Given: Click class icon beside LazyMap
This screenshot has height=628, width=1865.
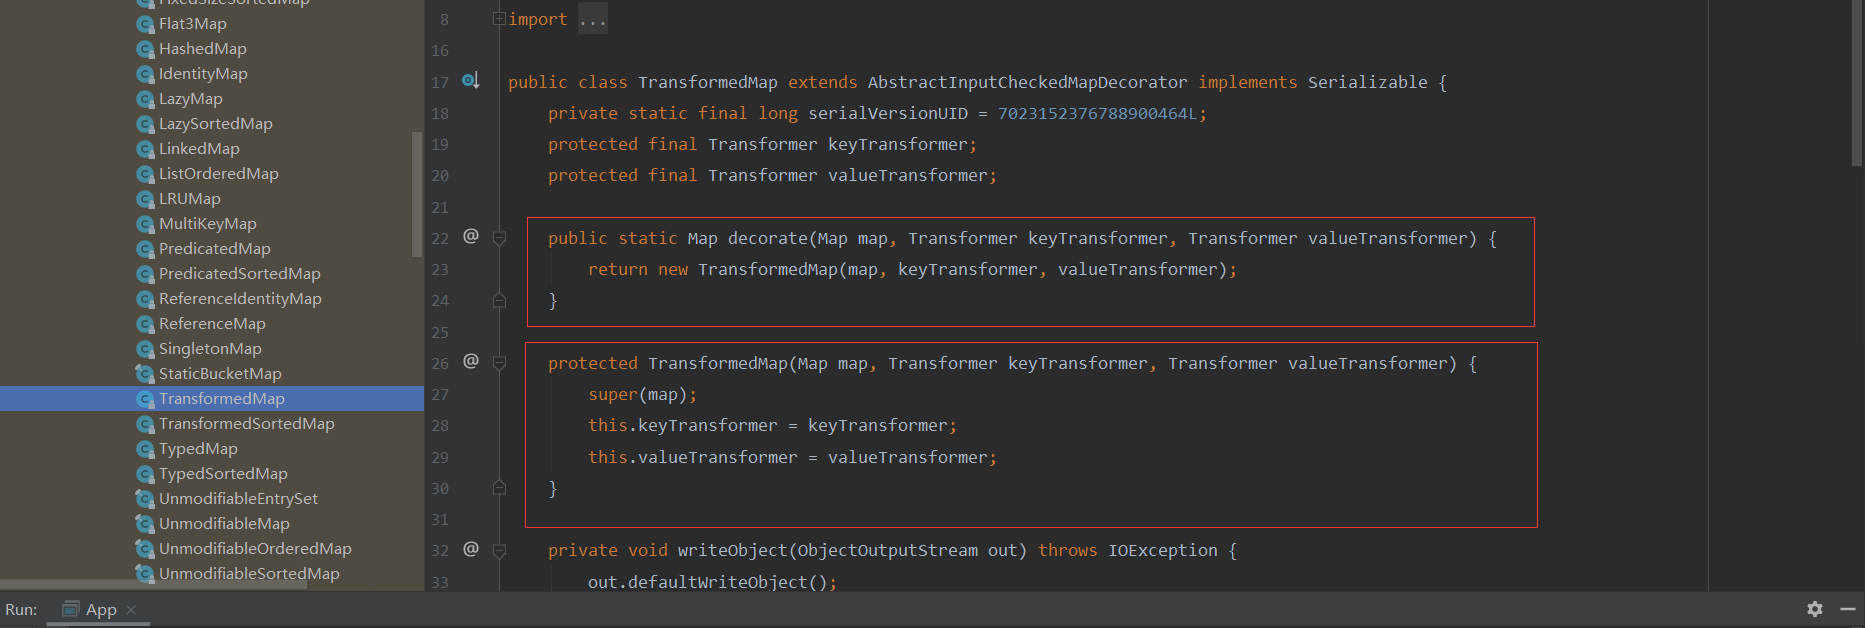Looking at the screenshot, I should (145, 99).
